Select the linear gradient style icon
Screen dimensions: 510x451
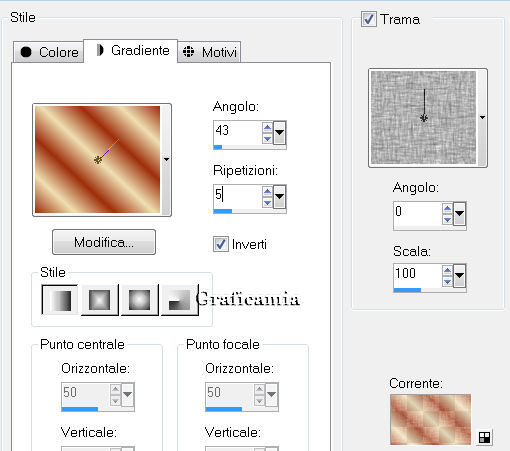point(60,300)
